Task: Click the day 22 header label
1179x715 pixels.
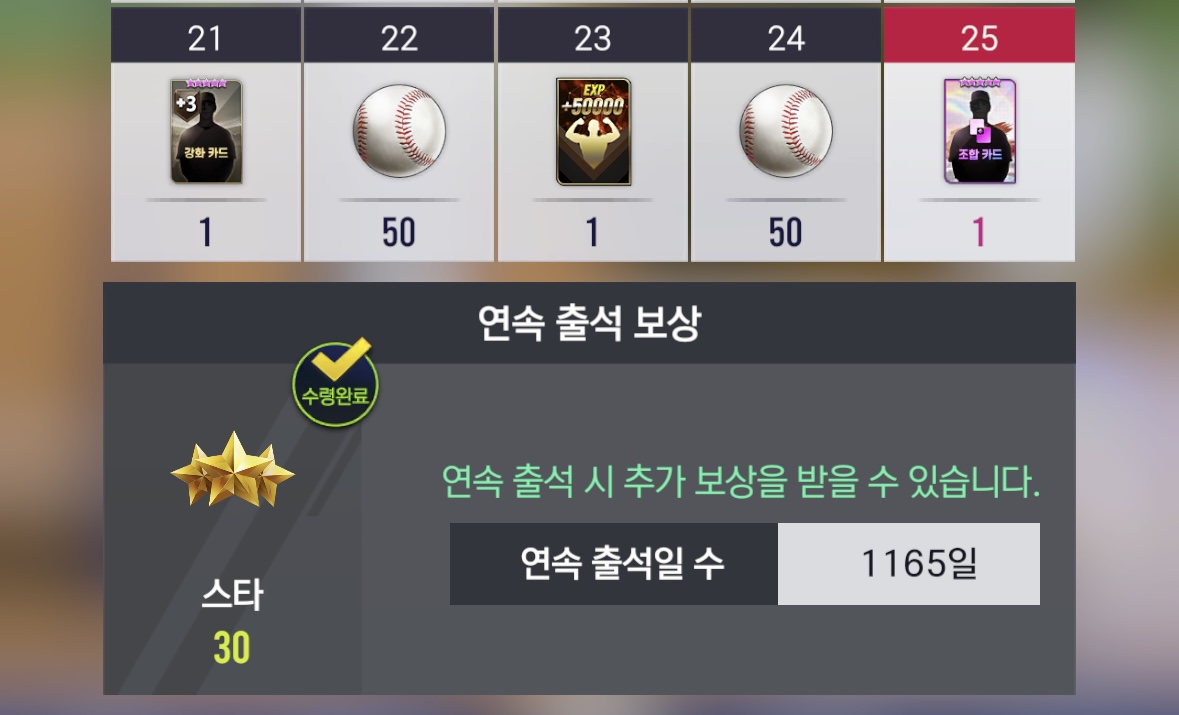Action: 399,37
